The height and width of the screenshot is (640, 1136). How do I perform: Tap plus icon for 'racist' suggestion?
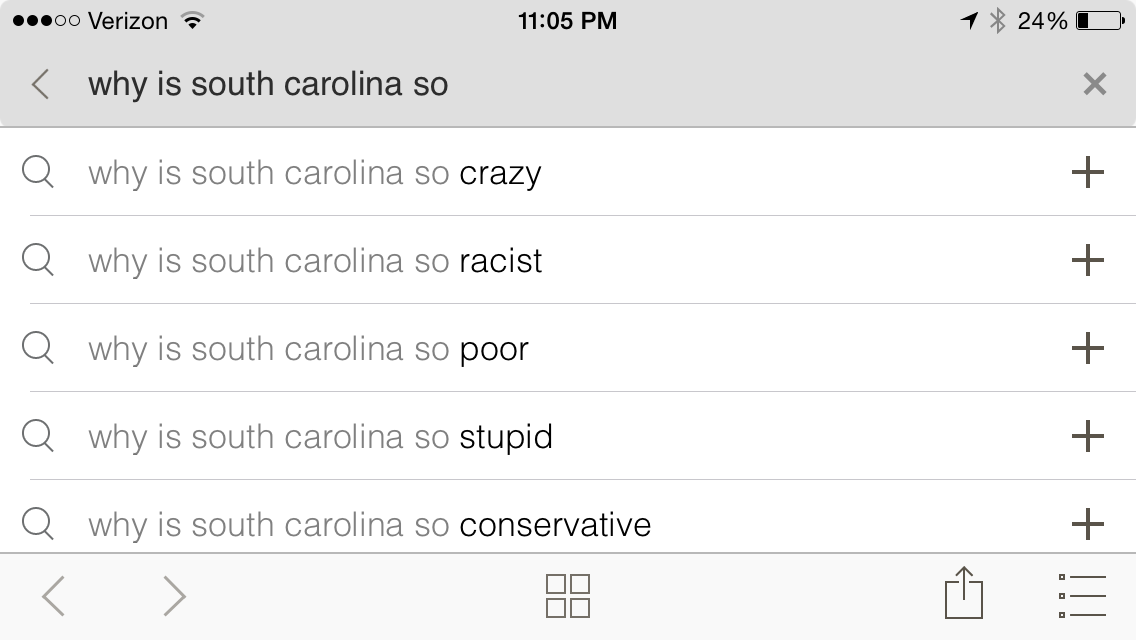(1088, 261)
